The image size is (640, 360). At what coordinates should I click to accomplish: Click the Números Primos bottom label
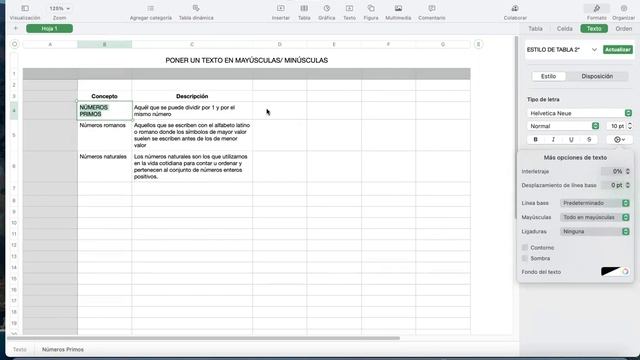tap(63, 350)
